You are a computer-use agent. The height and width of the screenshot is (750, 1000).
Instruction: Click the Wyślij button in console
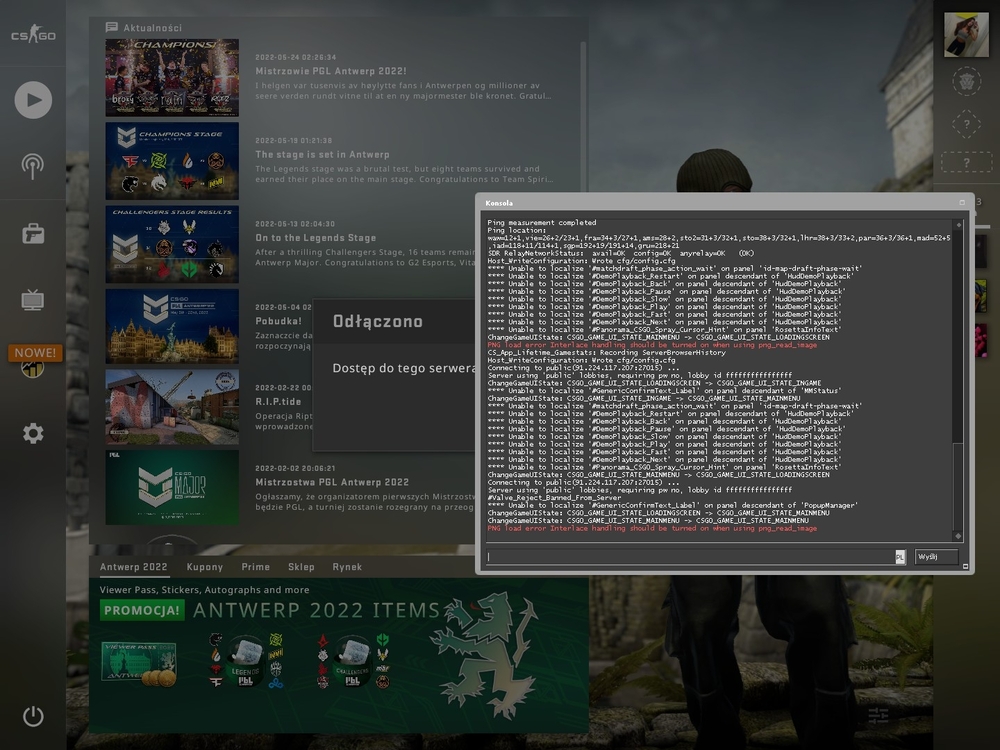[936, 557]
